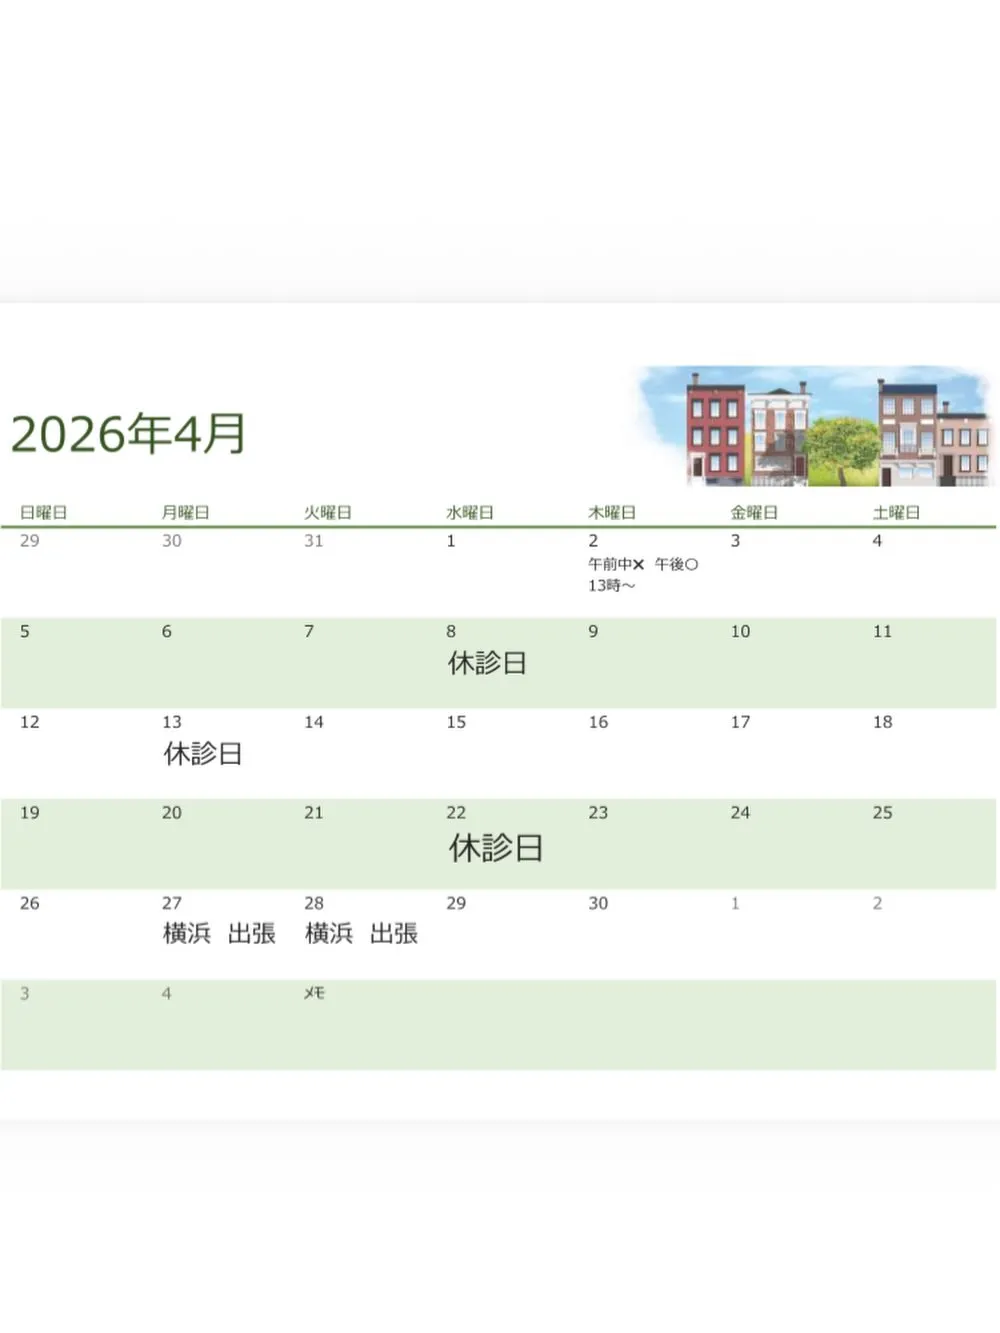Click the townhouses illustration in the header
Viewport: 1000px width, 1333px height.
(x=817, y=427)
